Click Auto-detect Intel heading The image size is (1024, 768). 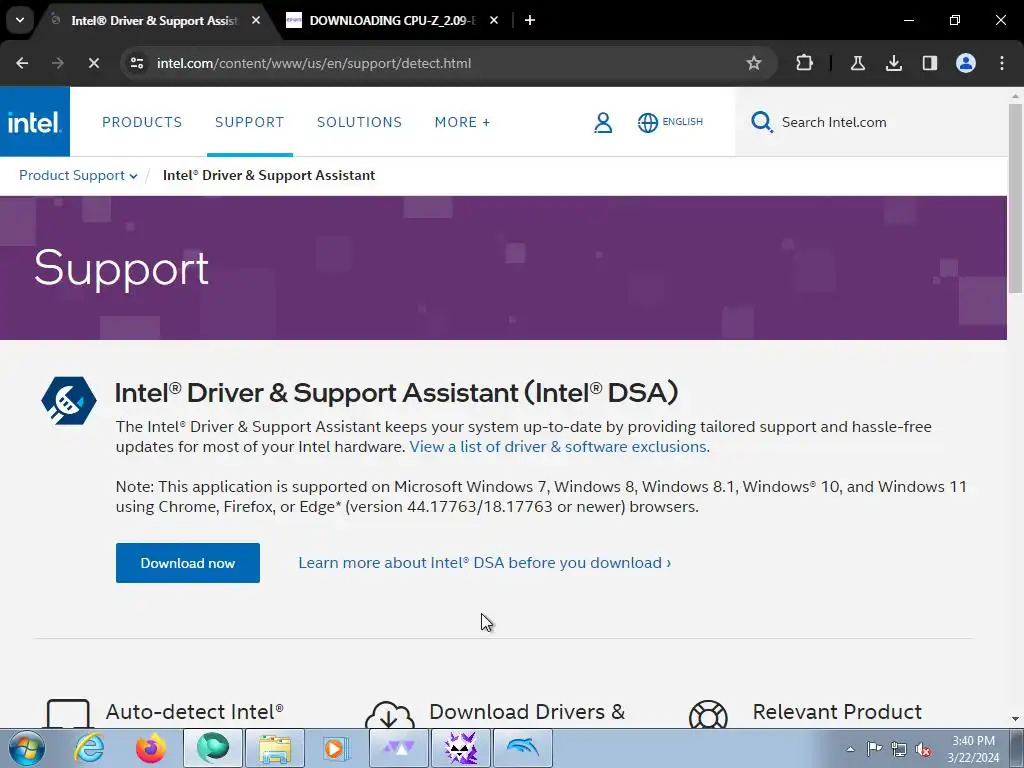(195, 711)
